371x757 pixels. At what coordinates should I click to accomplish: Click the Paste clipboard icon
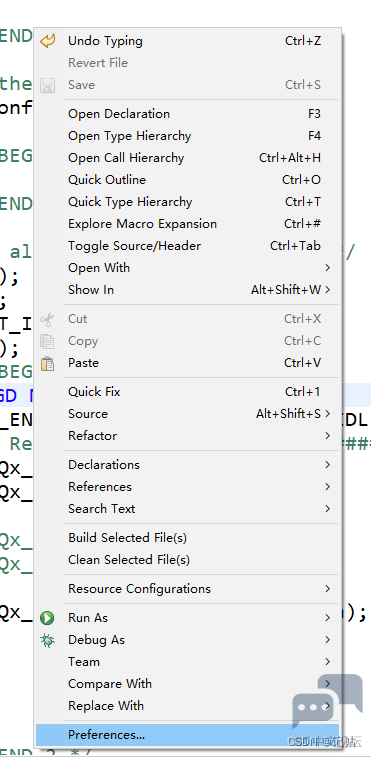pyautogui.click(x=47, y=363)
